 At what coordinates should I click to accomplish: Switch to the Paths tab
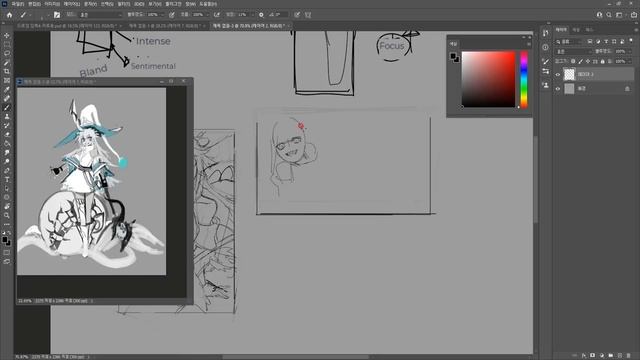[589, 30]
